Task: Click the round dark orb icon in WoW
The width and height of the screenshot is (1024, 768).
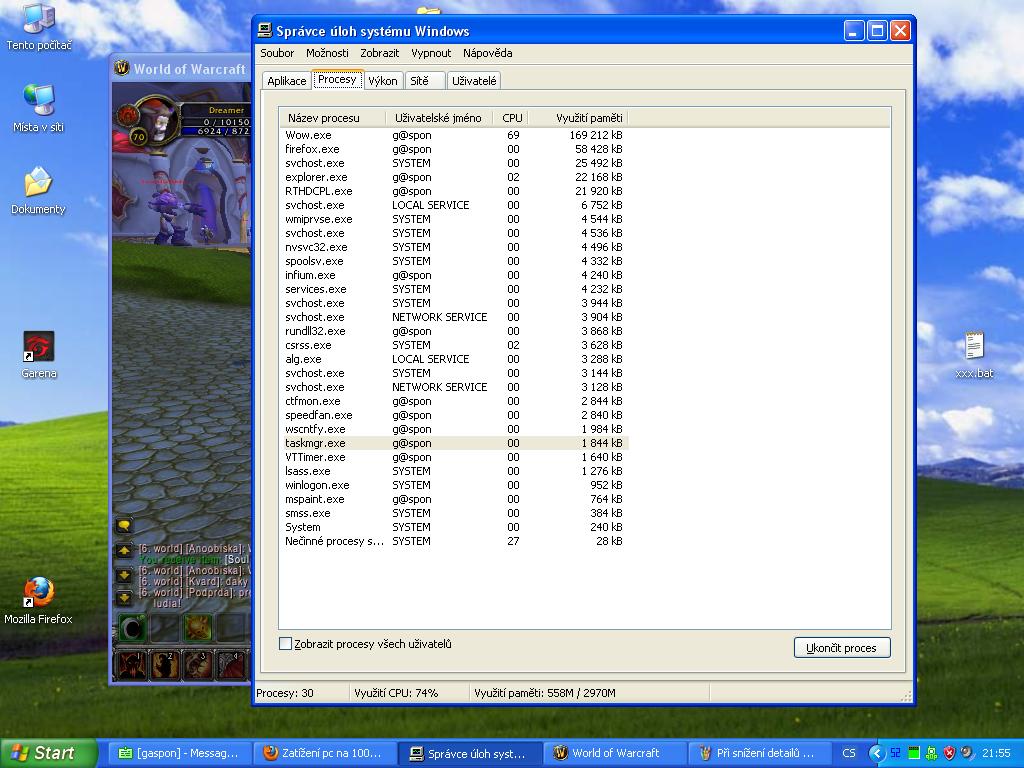Action: tap(133, 628)
